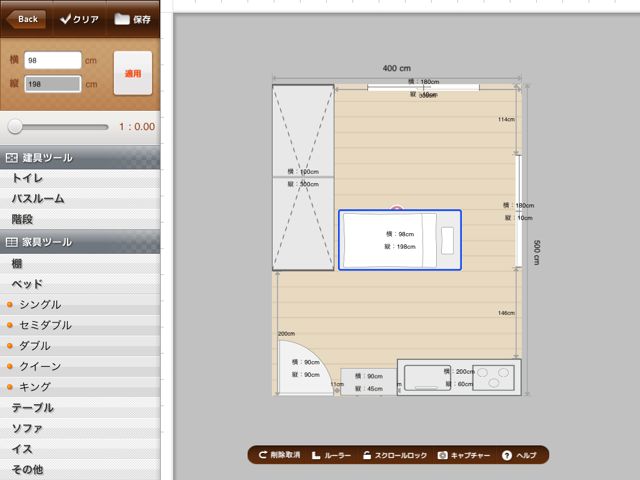Toggle the ルーラー ruler tool
640x480 pixels.
(331, 455)
